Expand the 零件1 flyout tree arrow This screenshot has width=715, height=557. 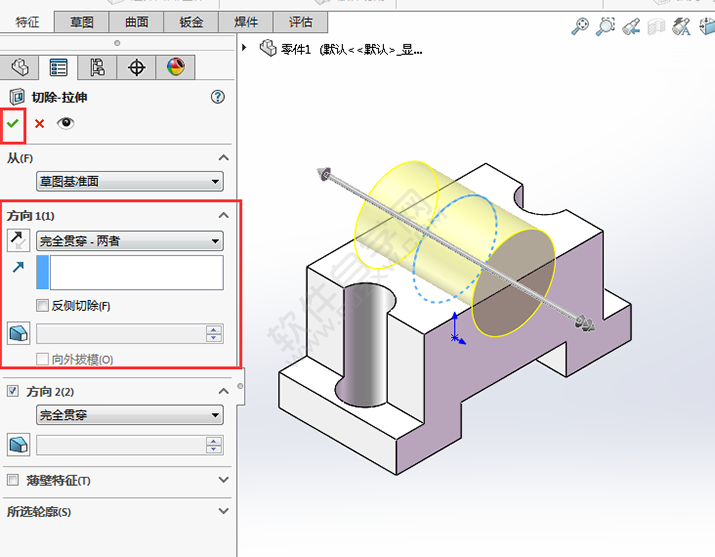click(x=244, y=47)
